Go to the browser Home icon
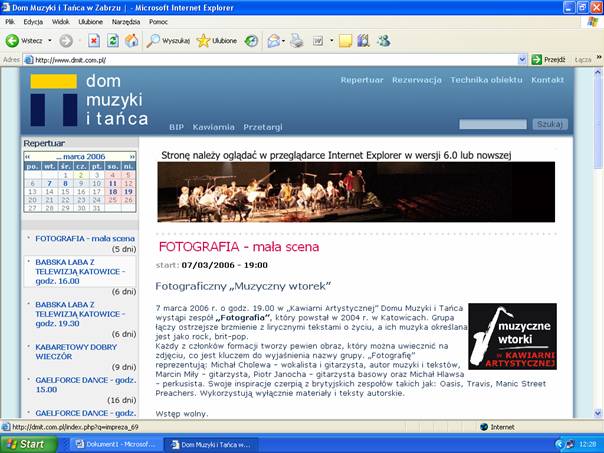This screenshot has height=453, width=604. click(131, 41)
